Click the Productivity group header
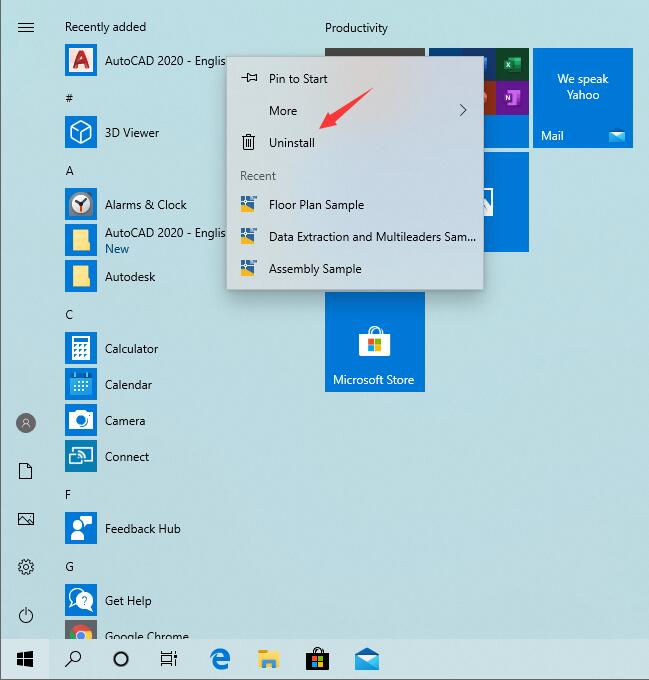Screen dimensions: 649x680 (x=356, y=28)
